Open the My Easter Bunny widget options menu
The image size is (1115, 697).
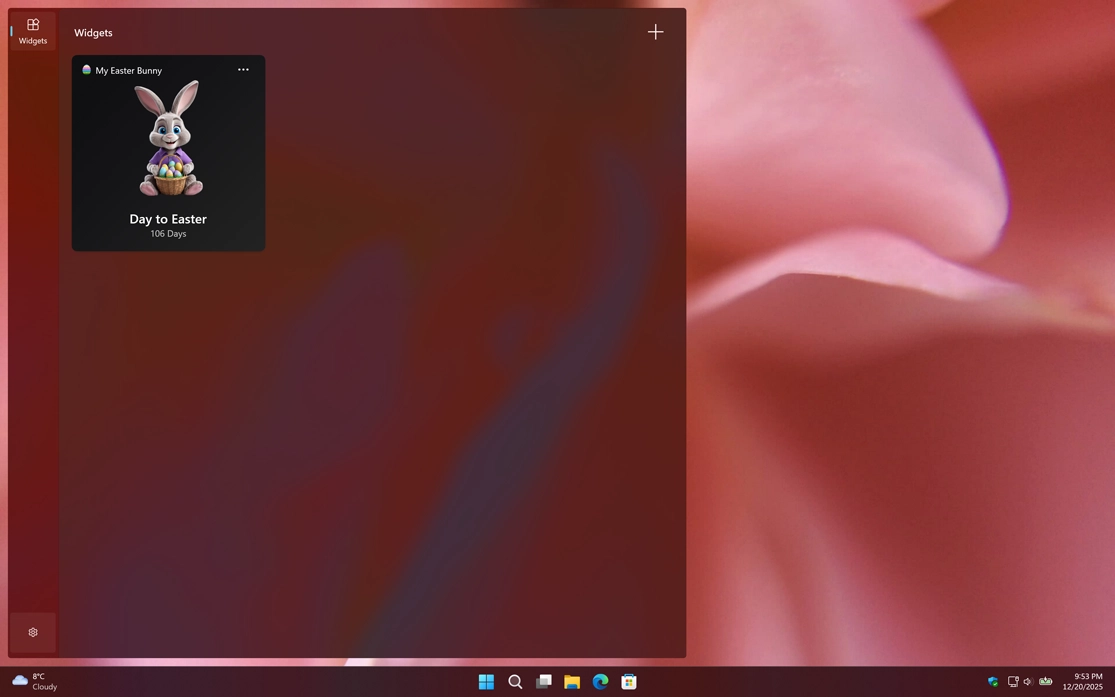(x=243, y=70)
